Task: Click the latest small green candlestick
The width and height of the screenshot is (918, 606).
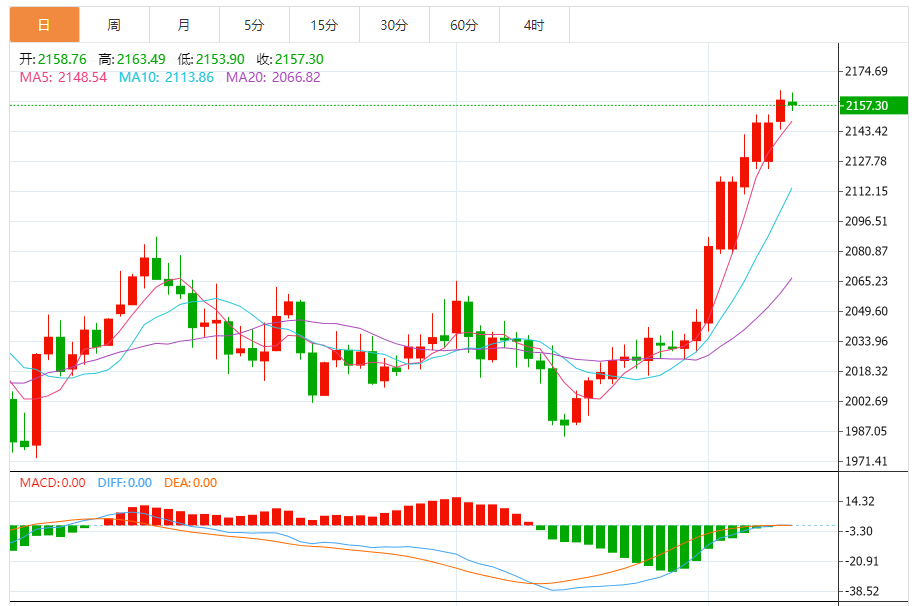Action: 793,103
